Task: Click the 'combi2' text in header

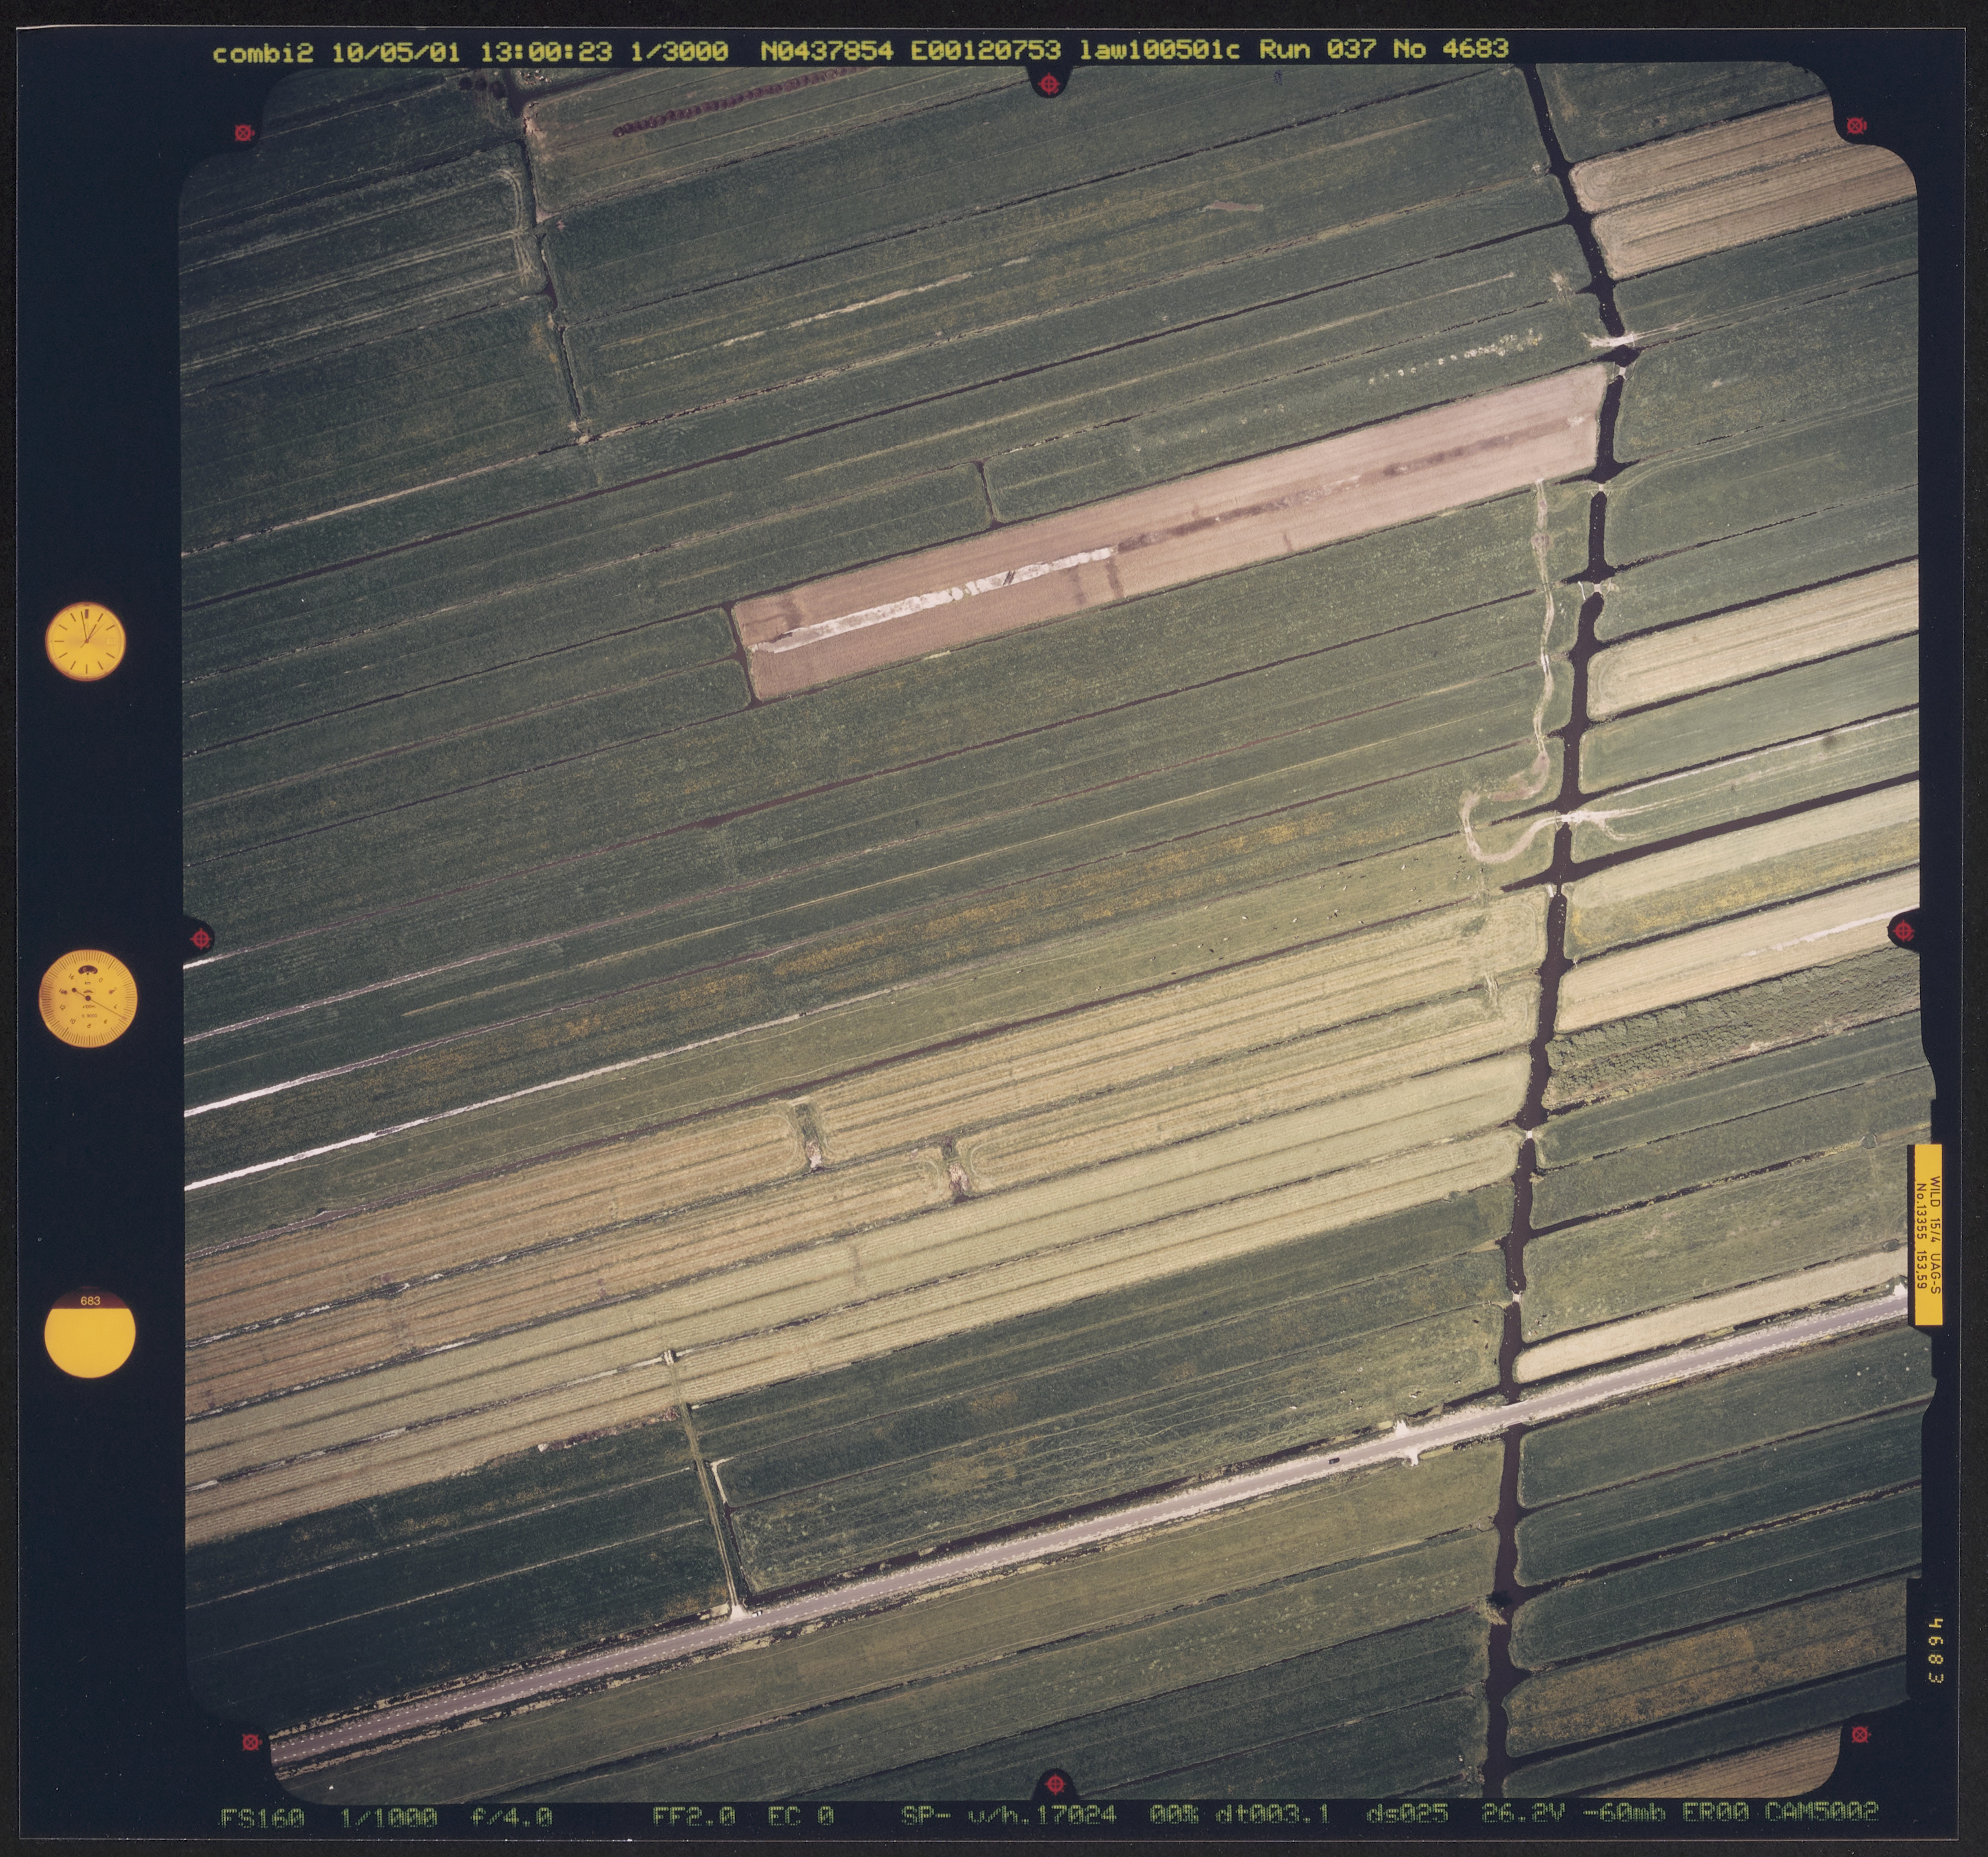Action: pyautogui.click(x=264, y=53)
